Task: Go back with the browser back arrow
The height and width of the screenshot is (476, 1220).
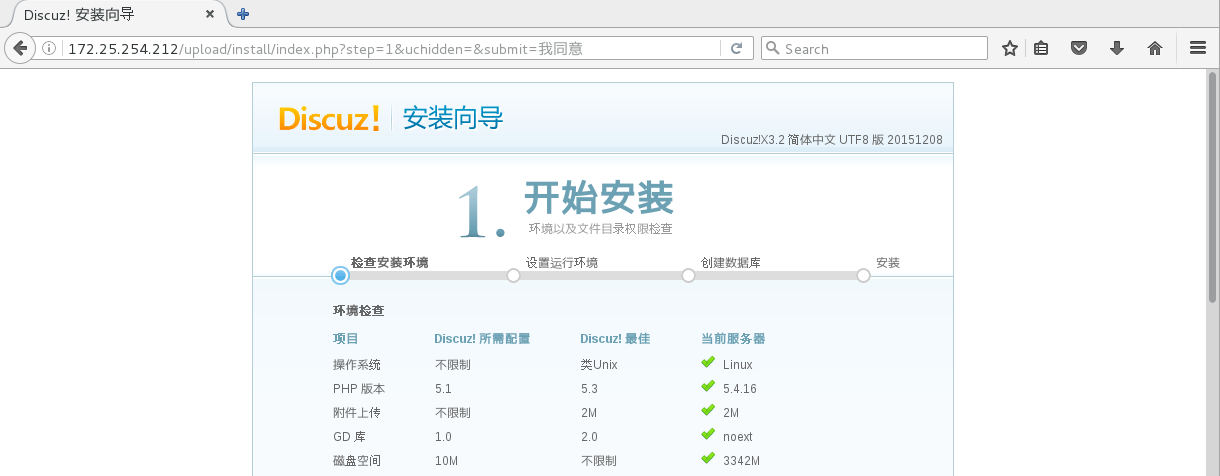Action: [19, 48]
